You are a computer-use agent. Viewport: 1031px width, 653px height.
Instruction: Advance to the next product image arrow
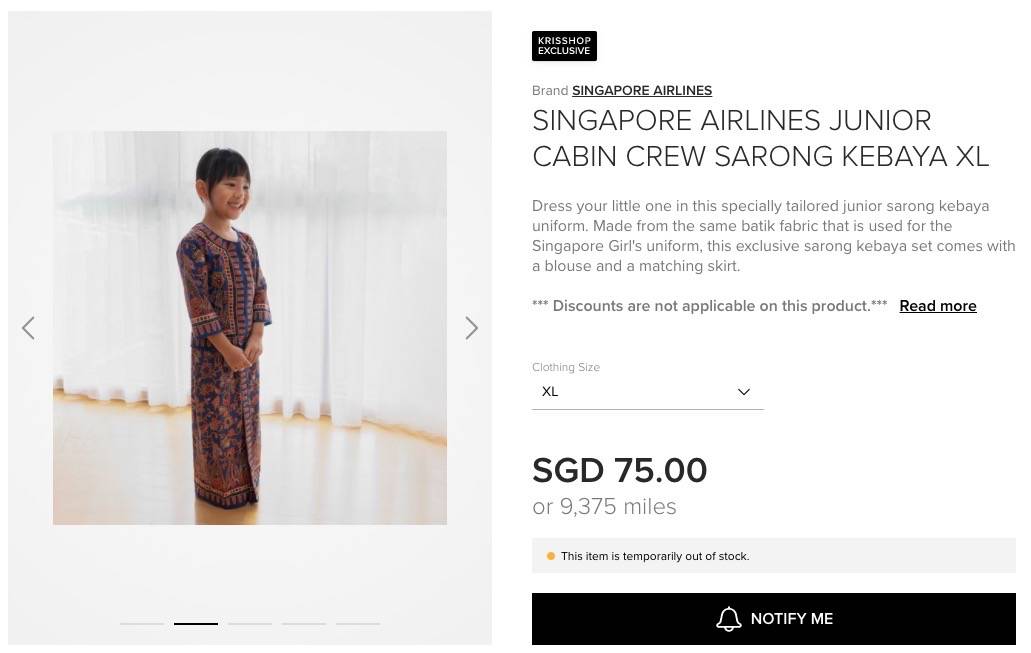click(472, 328)
